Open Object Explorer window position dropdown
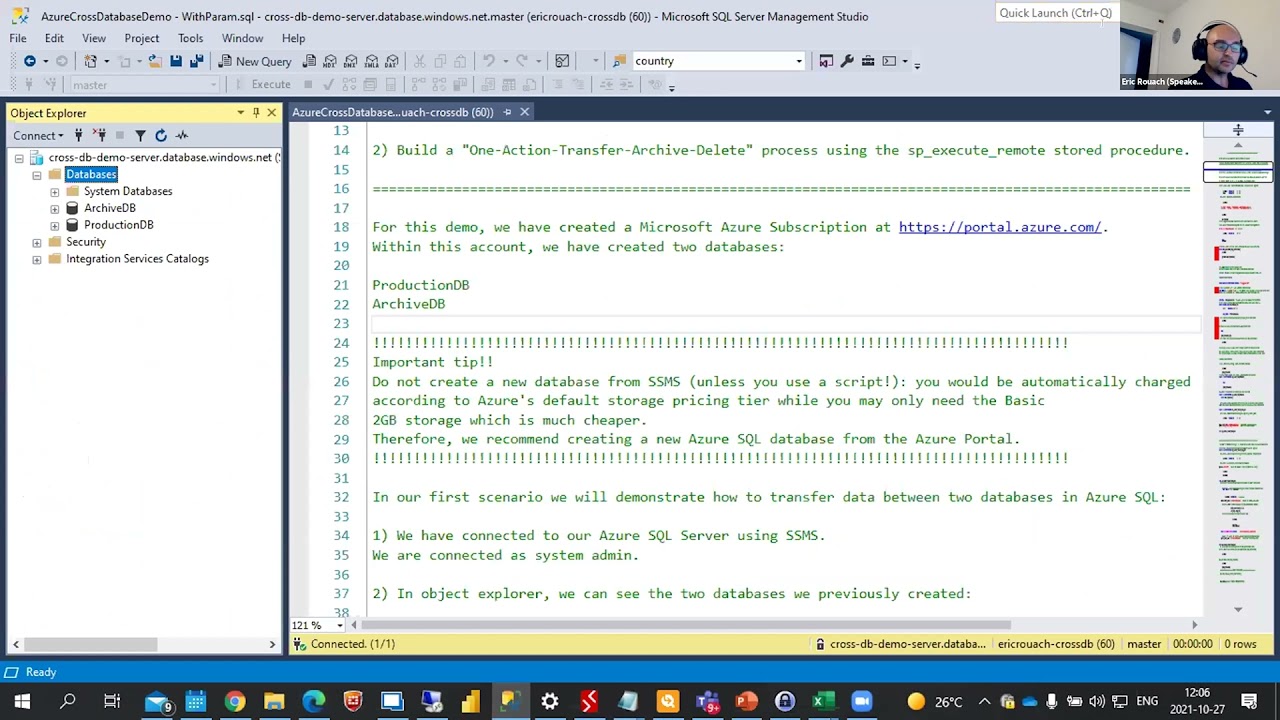Viewport: 1280px width, 720px height. (x=240, y=113)
